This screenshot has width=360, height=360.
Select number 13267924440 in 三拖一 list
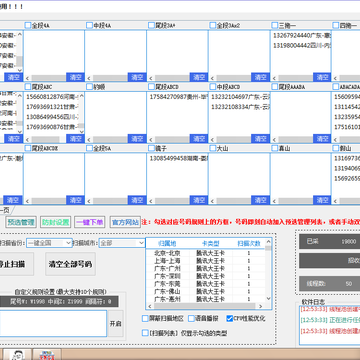click(x=301, y=35)
